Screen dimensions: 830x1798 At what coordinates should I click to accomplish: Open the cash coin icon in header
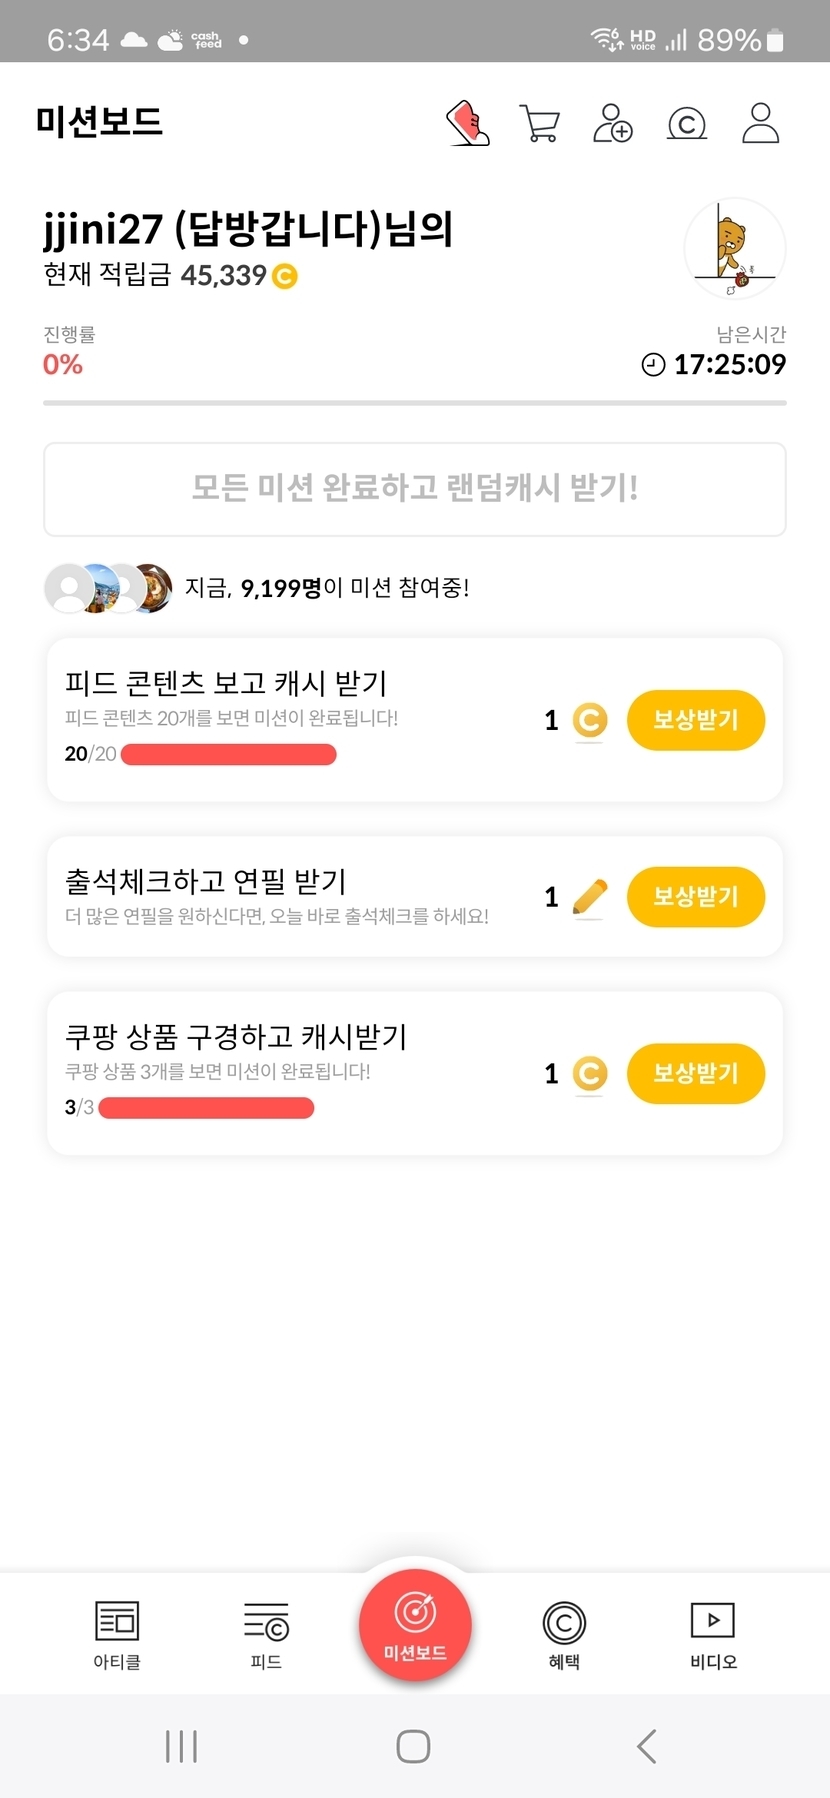point(686,124)
